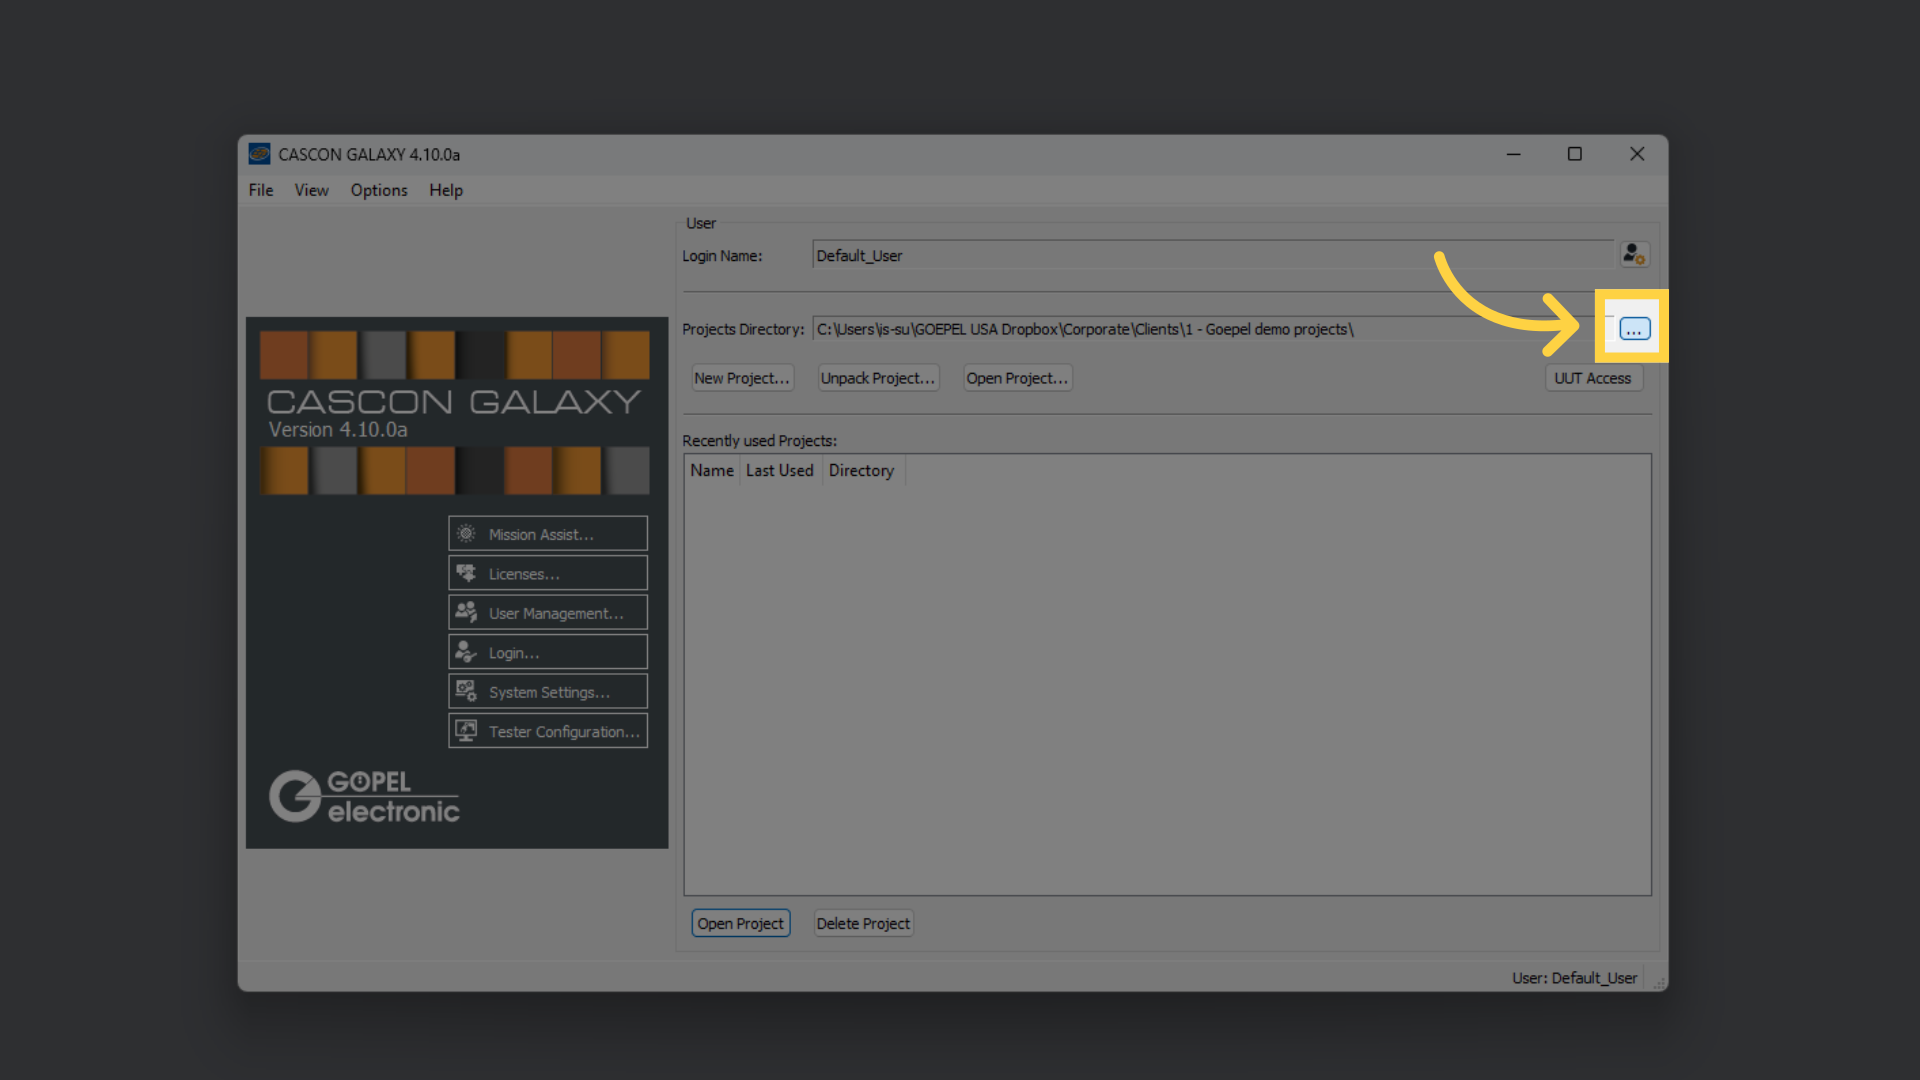The height and width of the screenshot is (1080, 1920).
Task: Click the Login Name field showing Default_User
Action: (1212, 255)
